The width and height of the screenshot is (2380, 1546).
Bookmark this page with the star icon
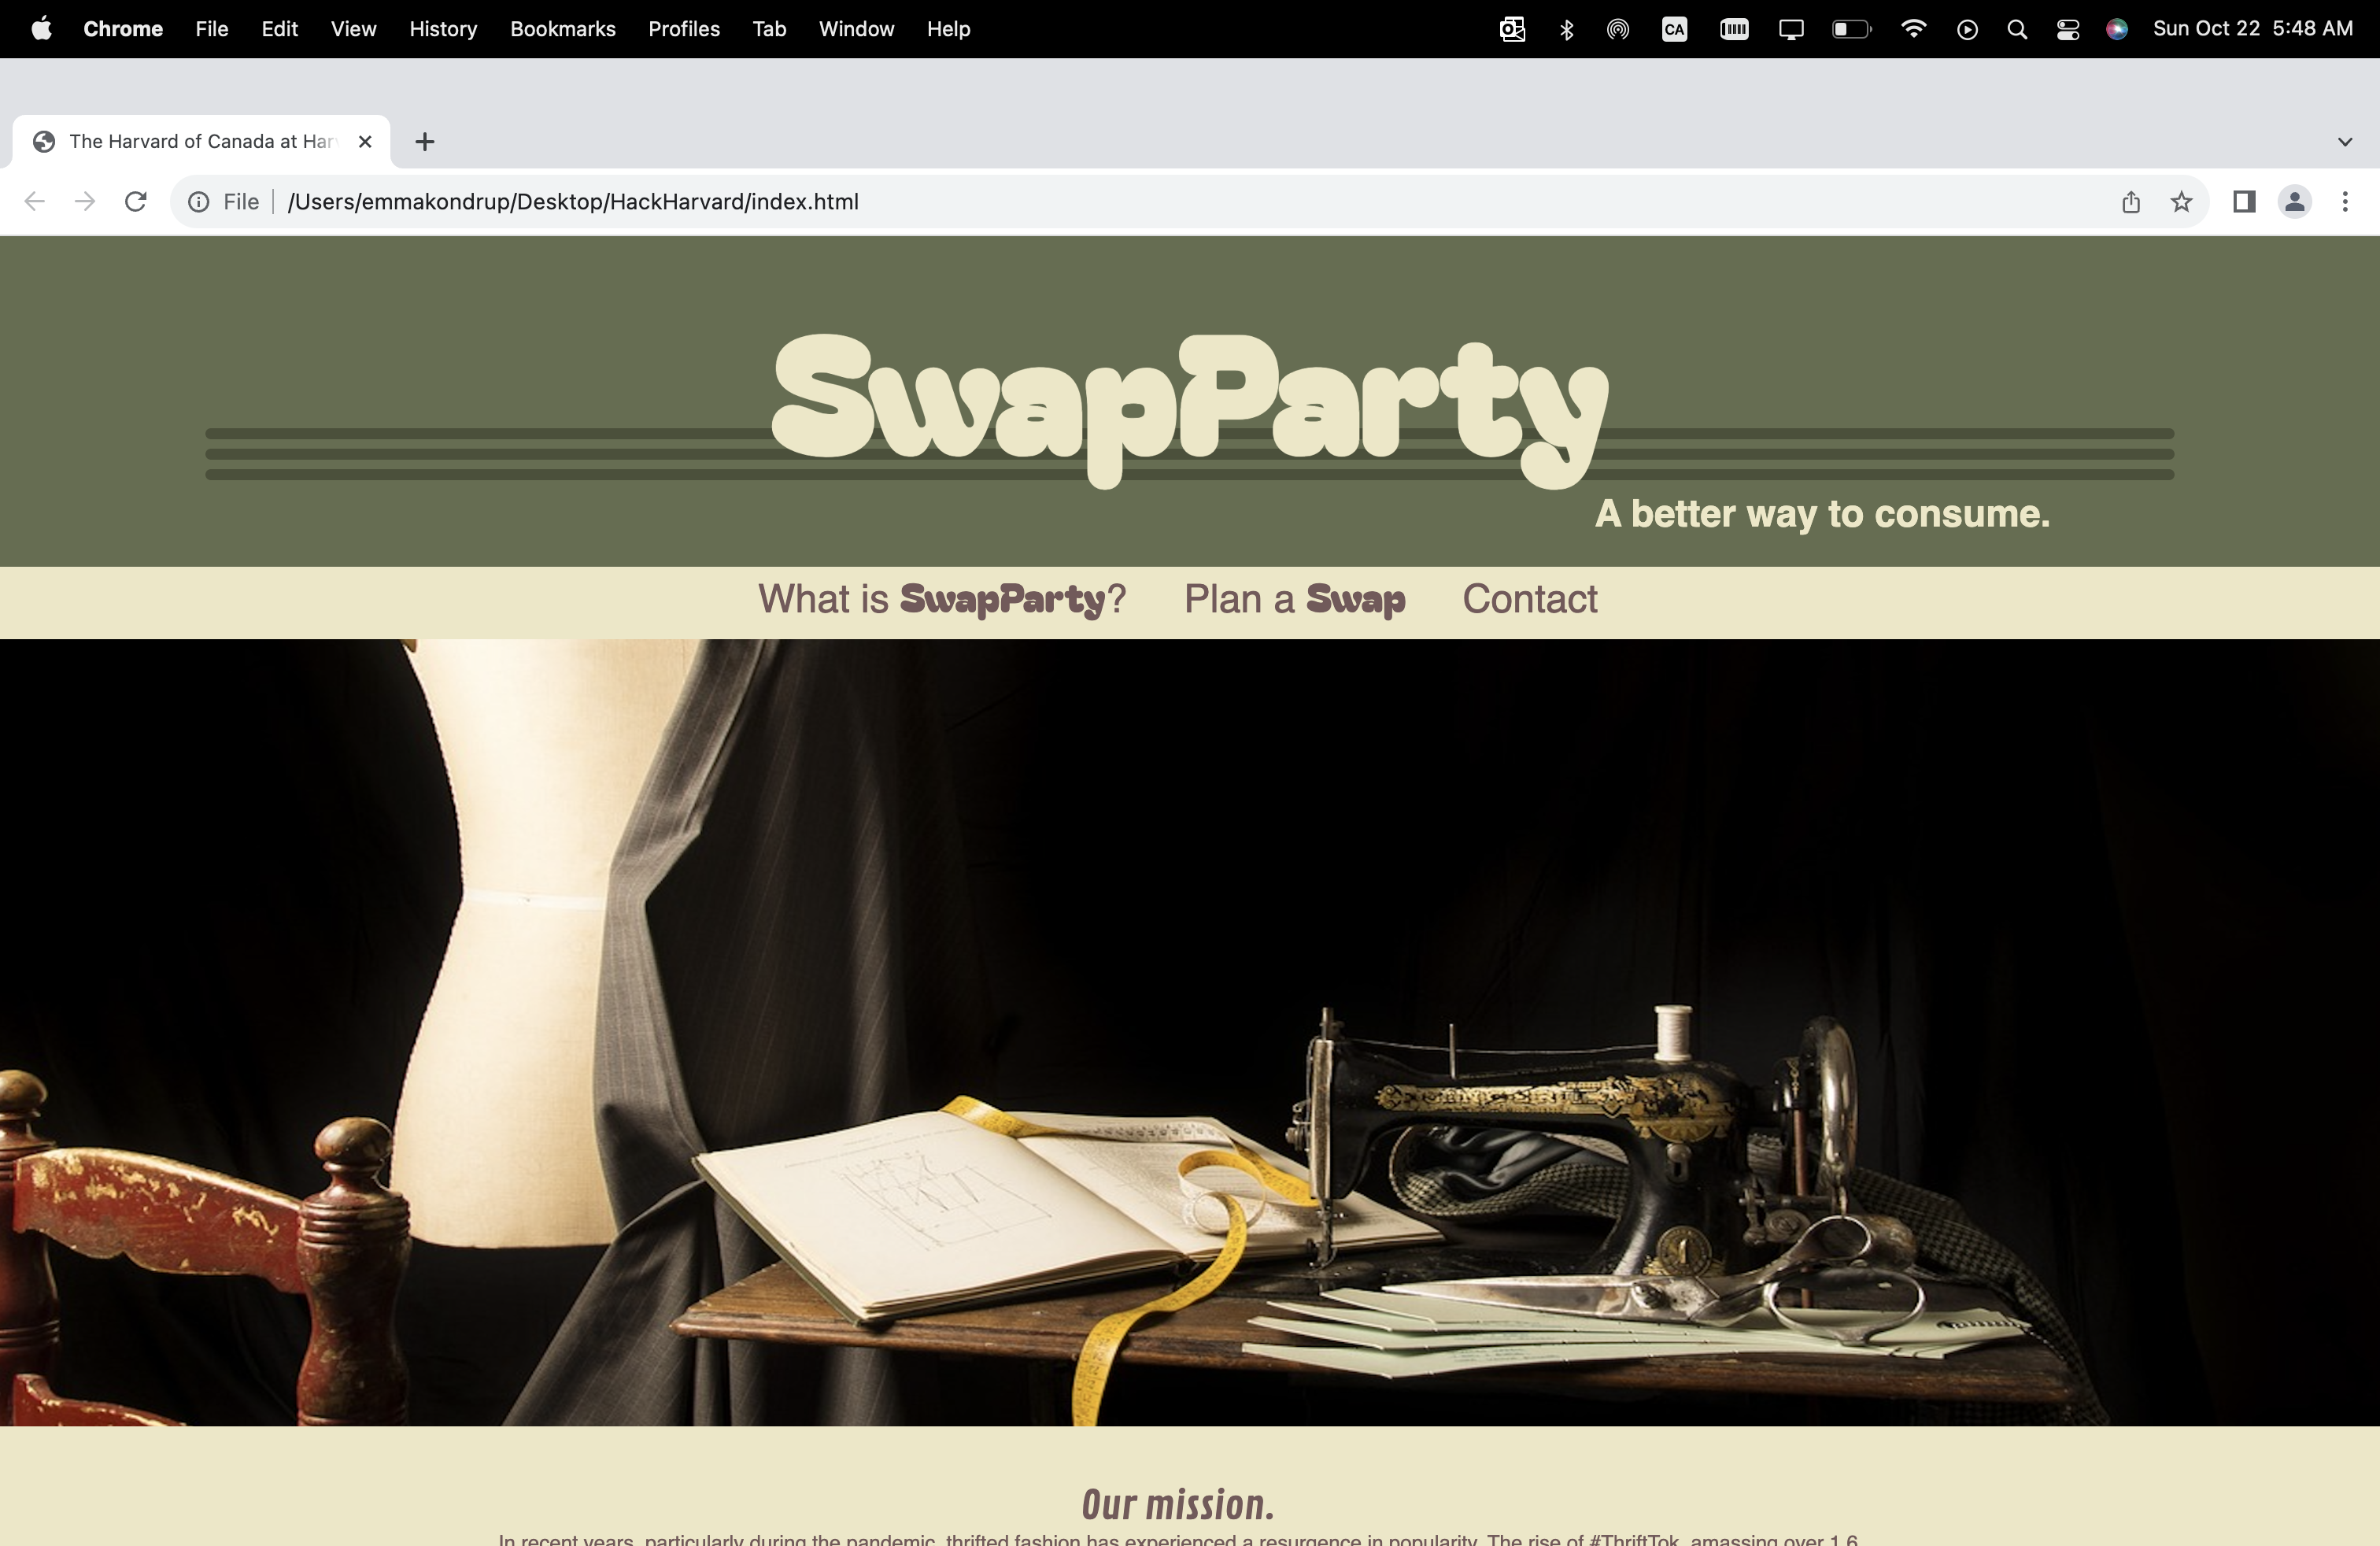2181,202
